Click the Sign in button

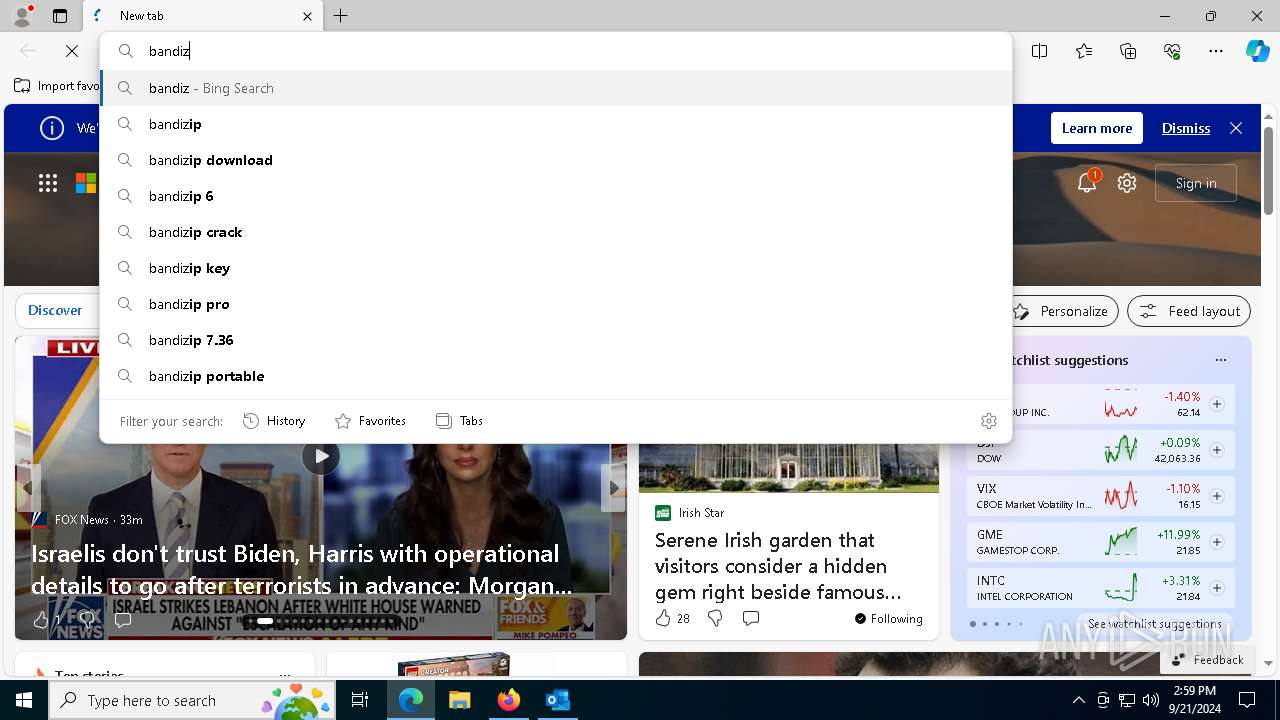click(x=1196, y=183)
